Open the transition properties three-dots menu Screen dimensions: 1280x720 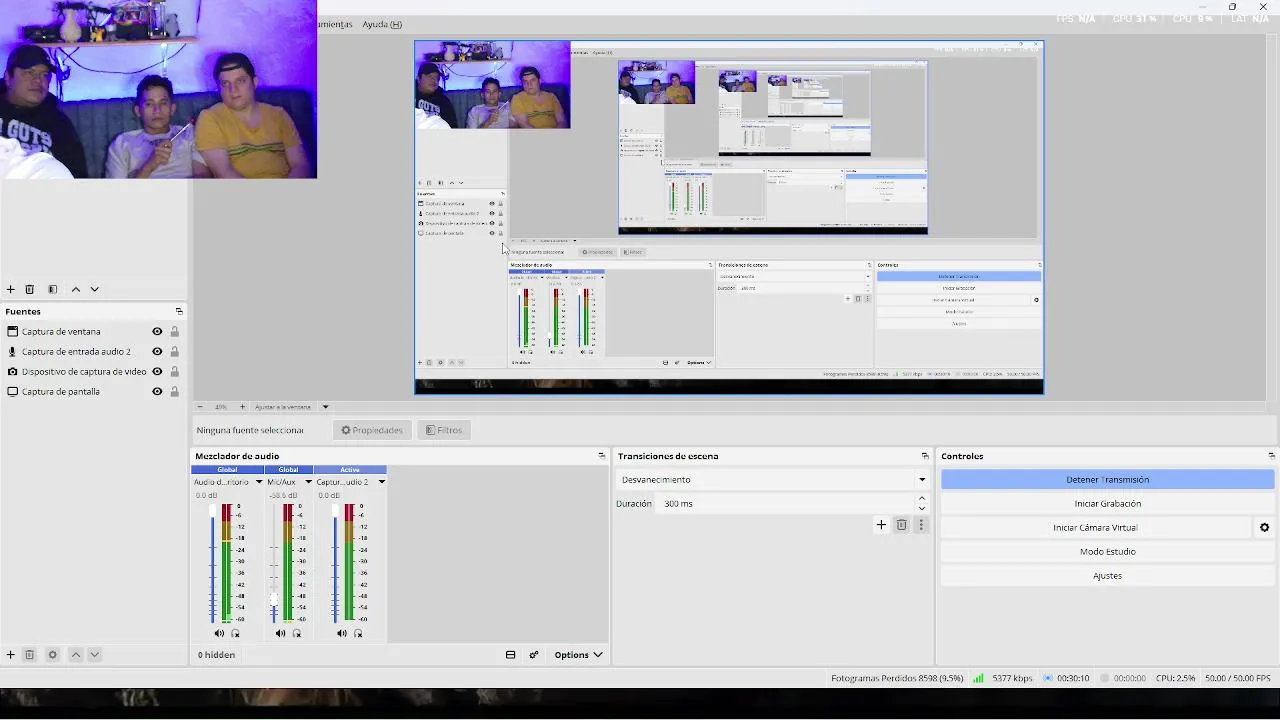tap(921, 525)
